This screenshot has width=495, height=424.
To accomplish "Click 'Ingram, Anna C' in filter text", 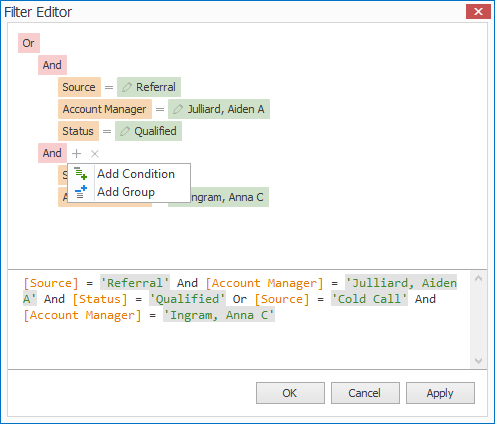I will click(219, 315).
